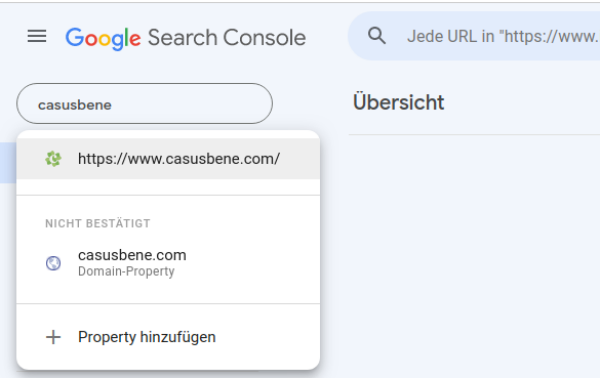Image resolution: width=600 pixels, height=378 pixels.
Task: Click the plus icon for adding property
Action: coord(53,337)
